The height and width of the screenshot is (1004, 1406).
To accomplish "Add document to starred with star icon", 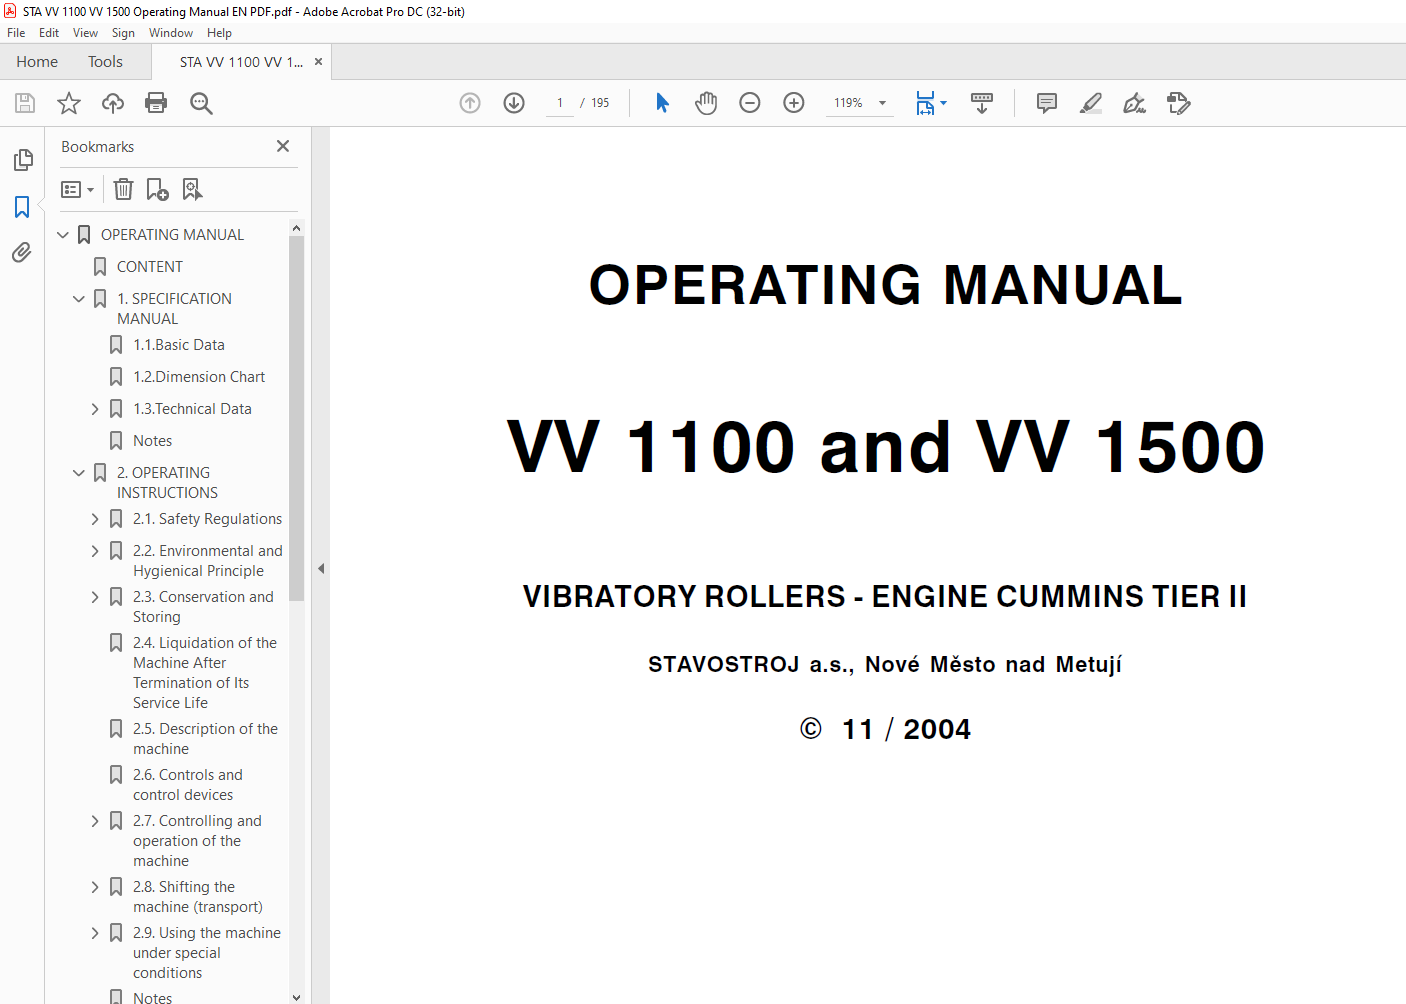I will coord(69,103).
